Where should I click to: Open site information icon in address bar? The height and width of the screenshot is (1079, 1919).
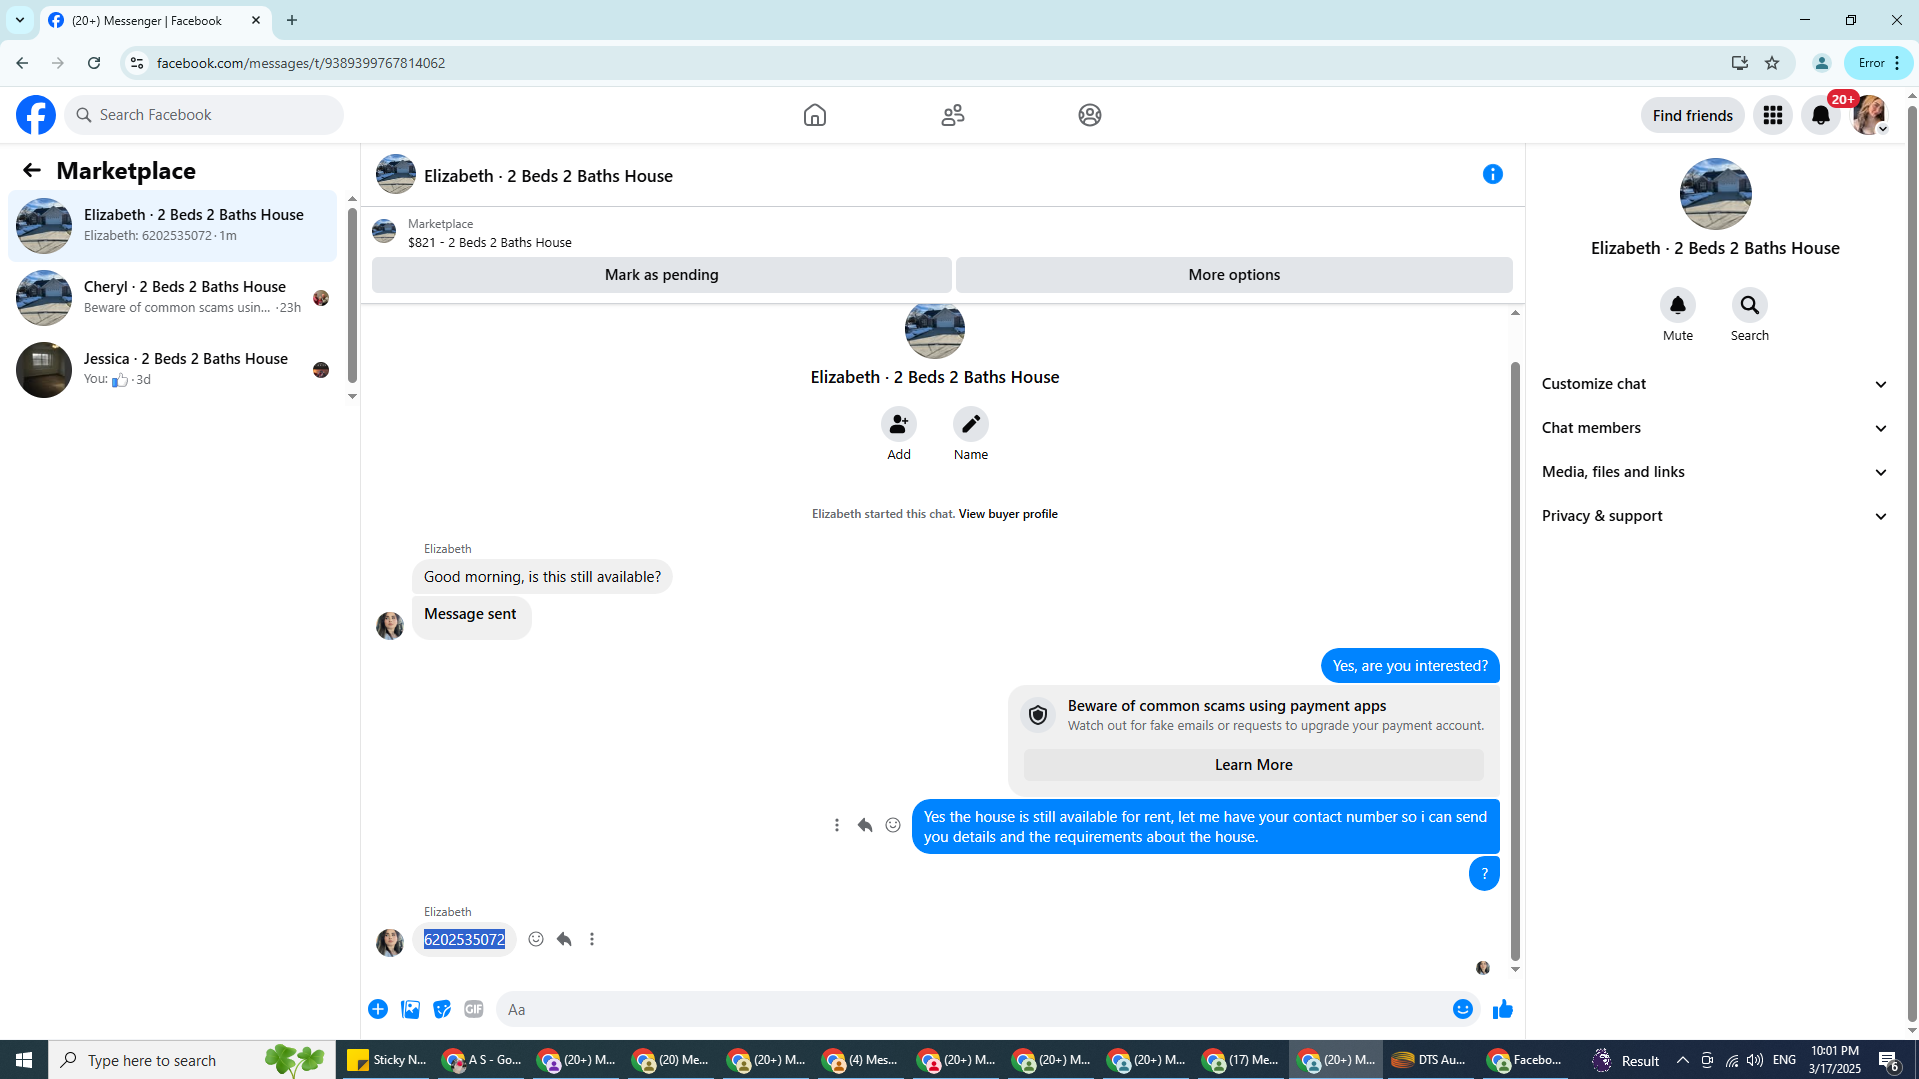[137, 63]
